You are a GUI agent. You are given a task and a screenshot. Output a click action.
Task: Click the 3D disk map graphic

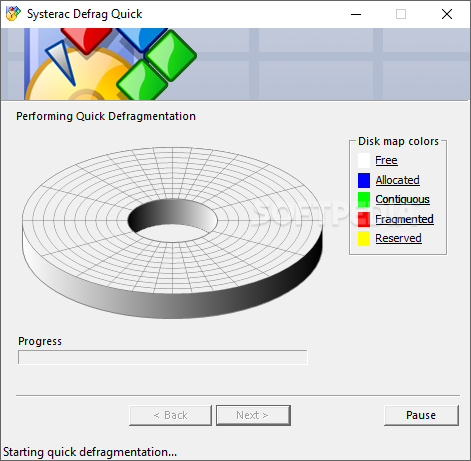point(172,232)
